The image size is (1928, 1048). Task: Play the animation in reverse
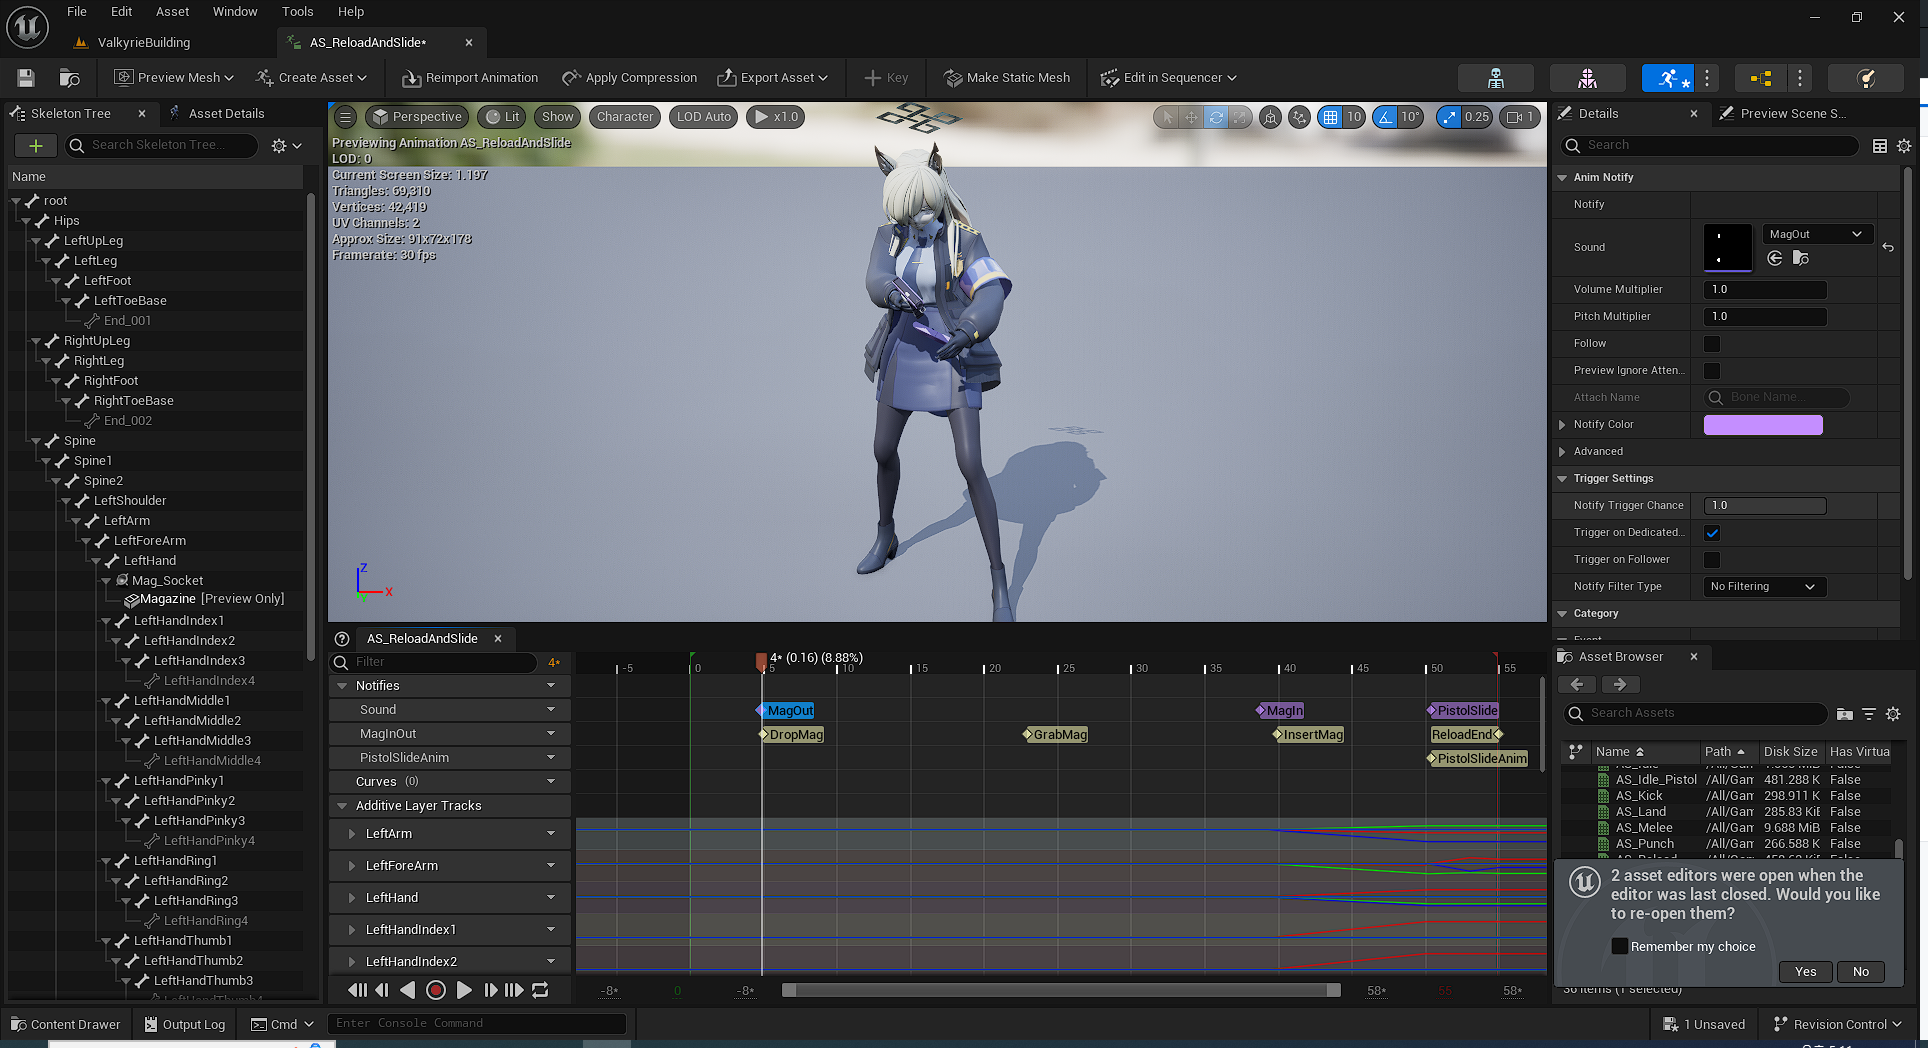tap(408, 990)
